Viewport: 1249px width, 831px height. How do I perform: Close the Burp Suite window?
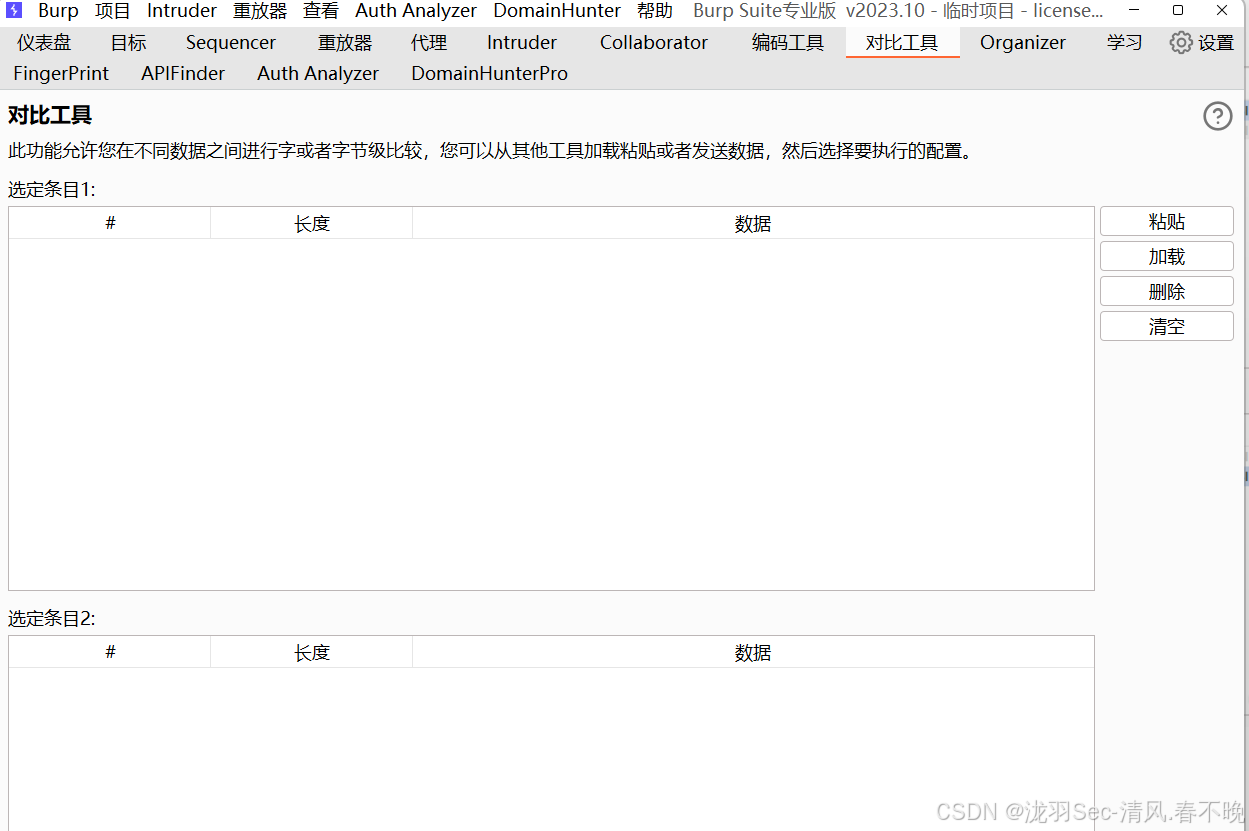tap(1223, 10)
